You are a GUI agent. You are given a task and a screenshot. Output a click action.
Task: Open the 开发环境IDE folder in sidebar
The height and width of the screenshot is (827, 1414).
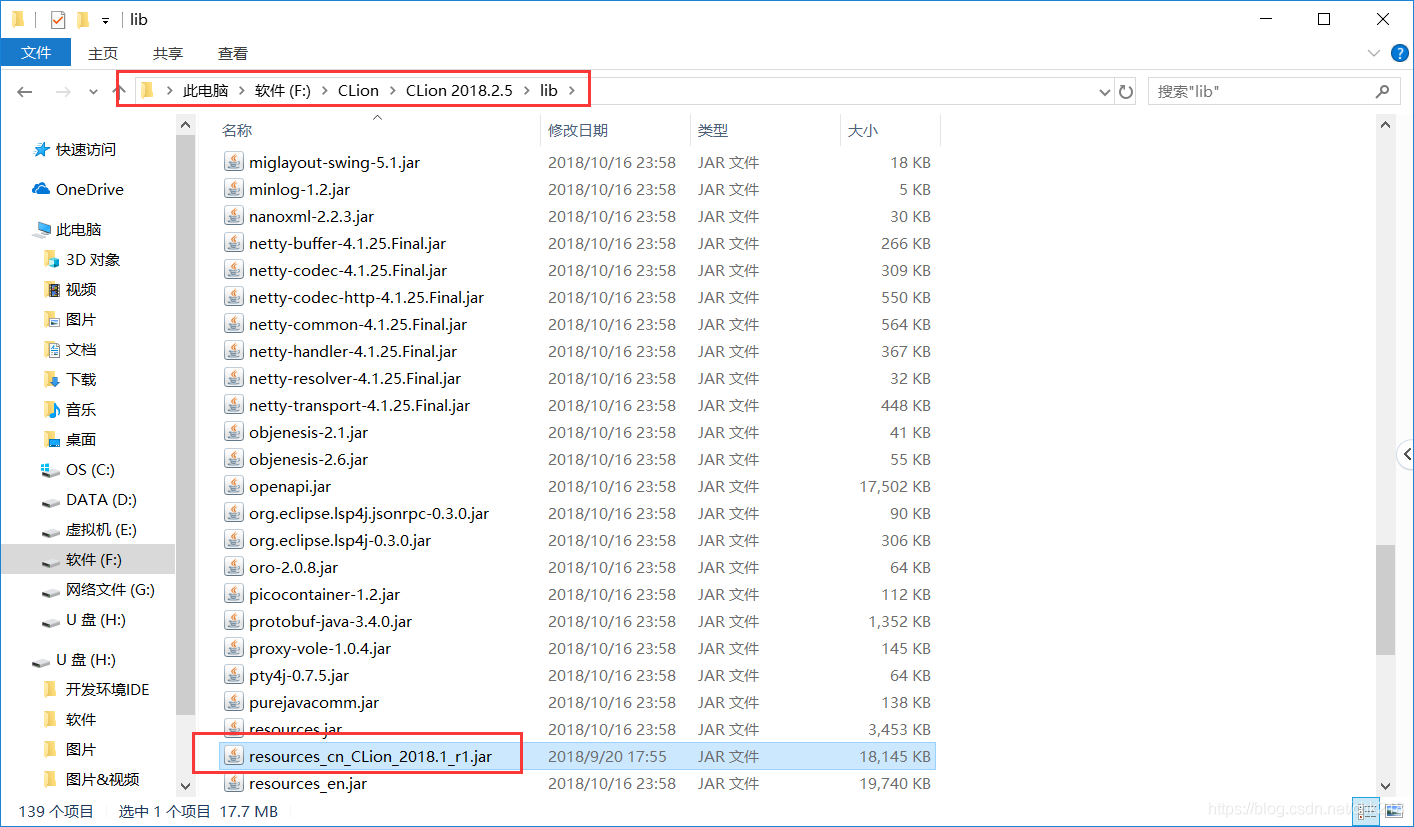point(107,689)
